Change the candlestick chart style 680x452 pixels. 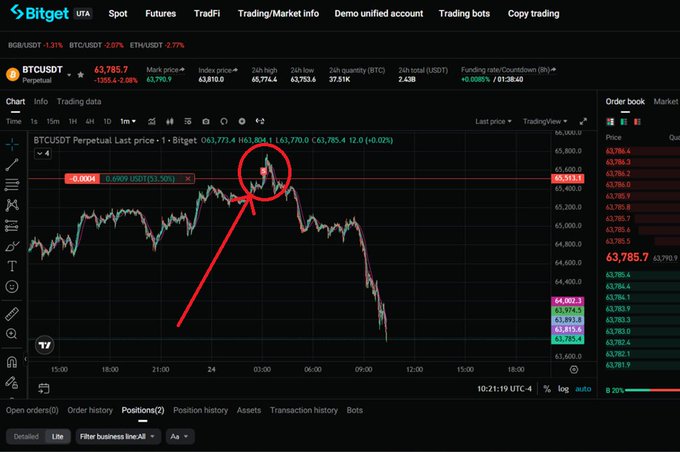pos(170,121)
